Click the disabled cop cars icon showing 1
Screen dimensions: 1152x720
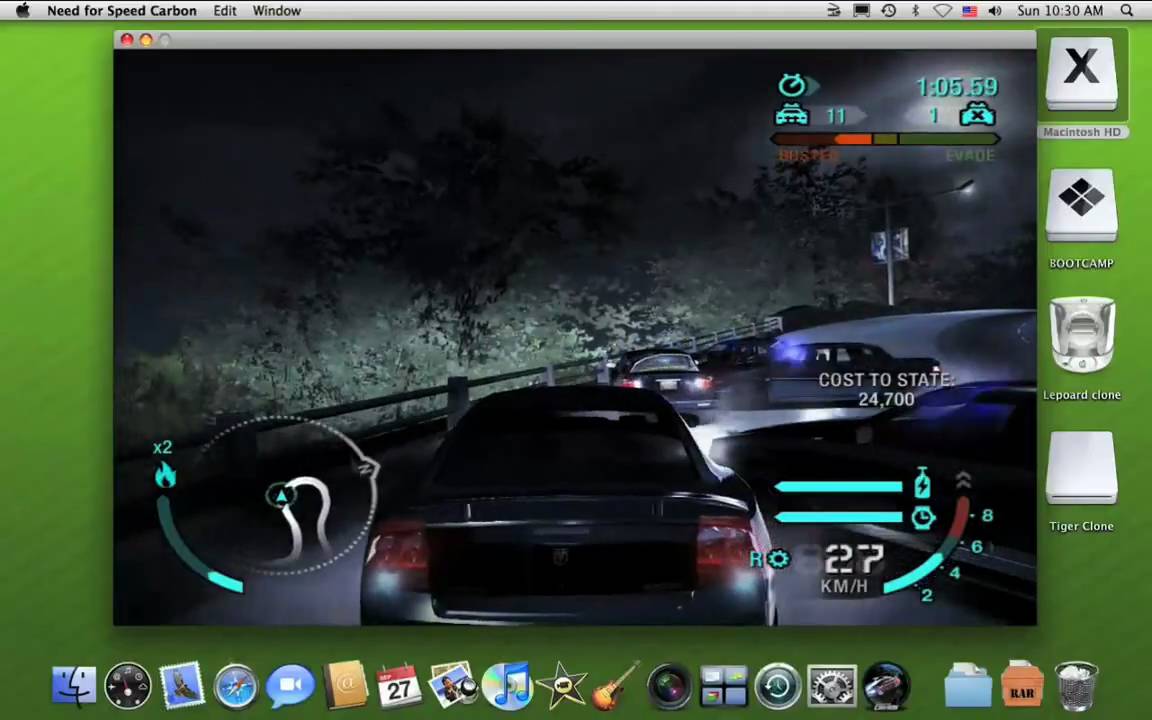click(978, 115)
